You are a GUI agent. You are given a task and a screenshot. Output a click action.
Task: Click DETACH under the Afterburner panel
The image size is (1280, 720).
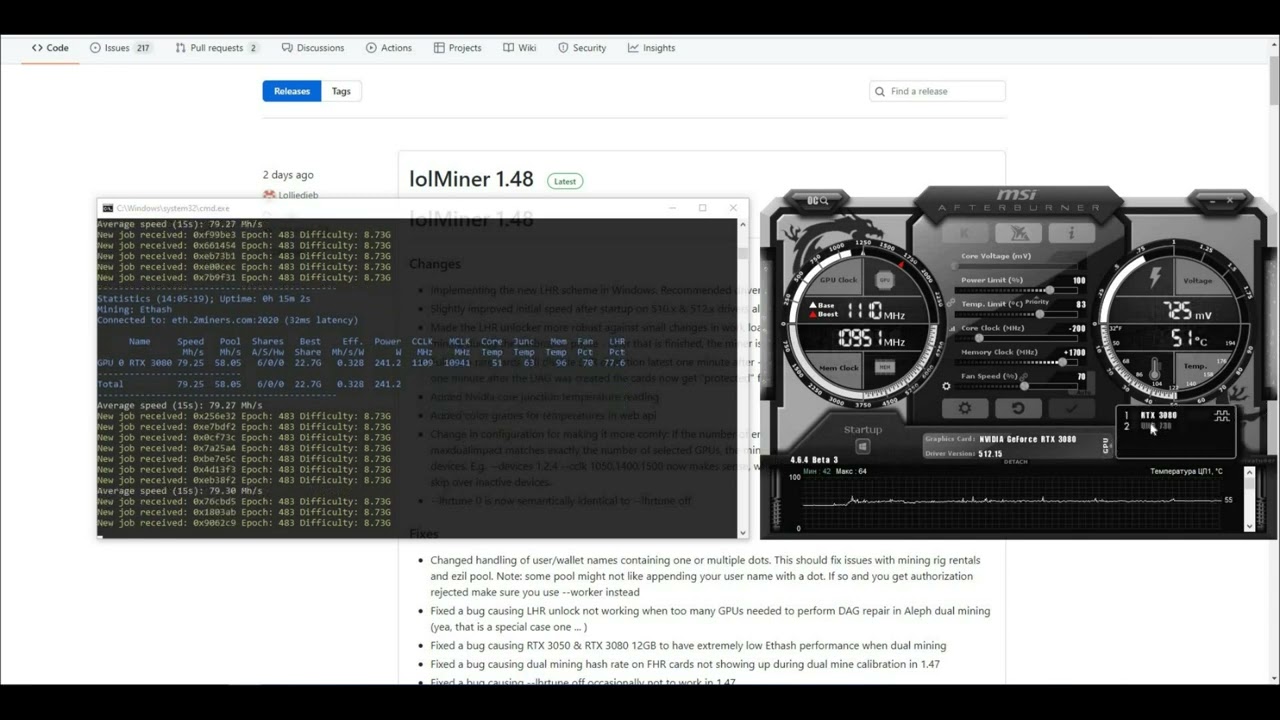1016,462
